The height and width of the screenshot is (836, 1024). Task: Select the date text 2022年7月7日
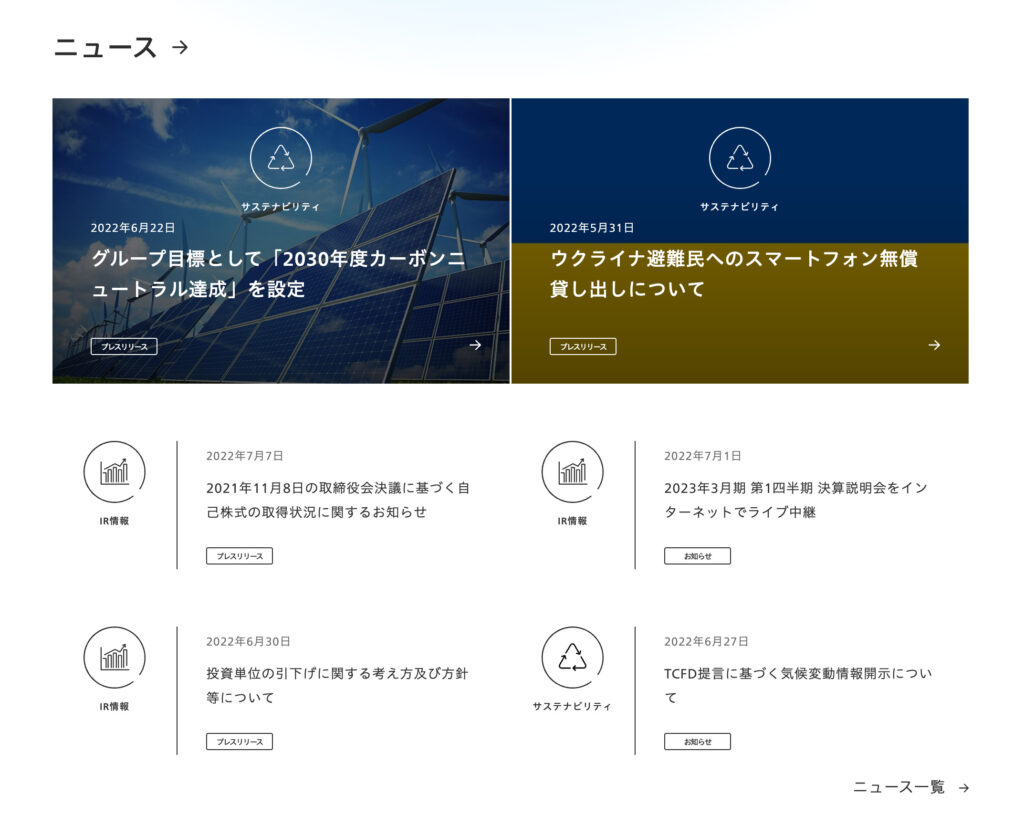pyautogui.click(x=245, y=456)
